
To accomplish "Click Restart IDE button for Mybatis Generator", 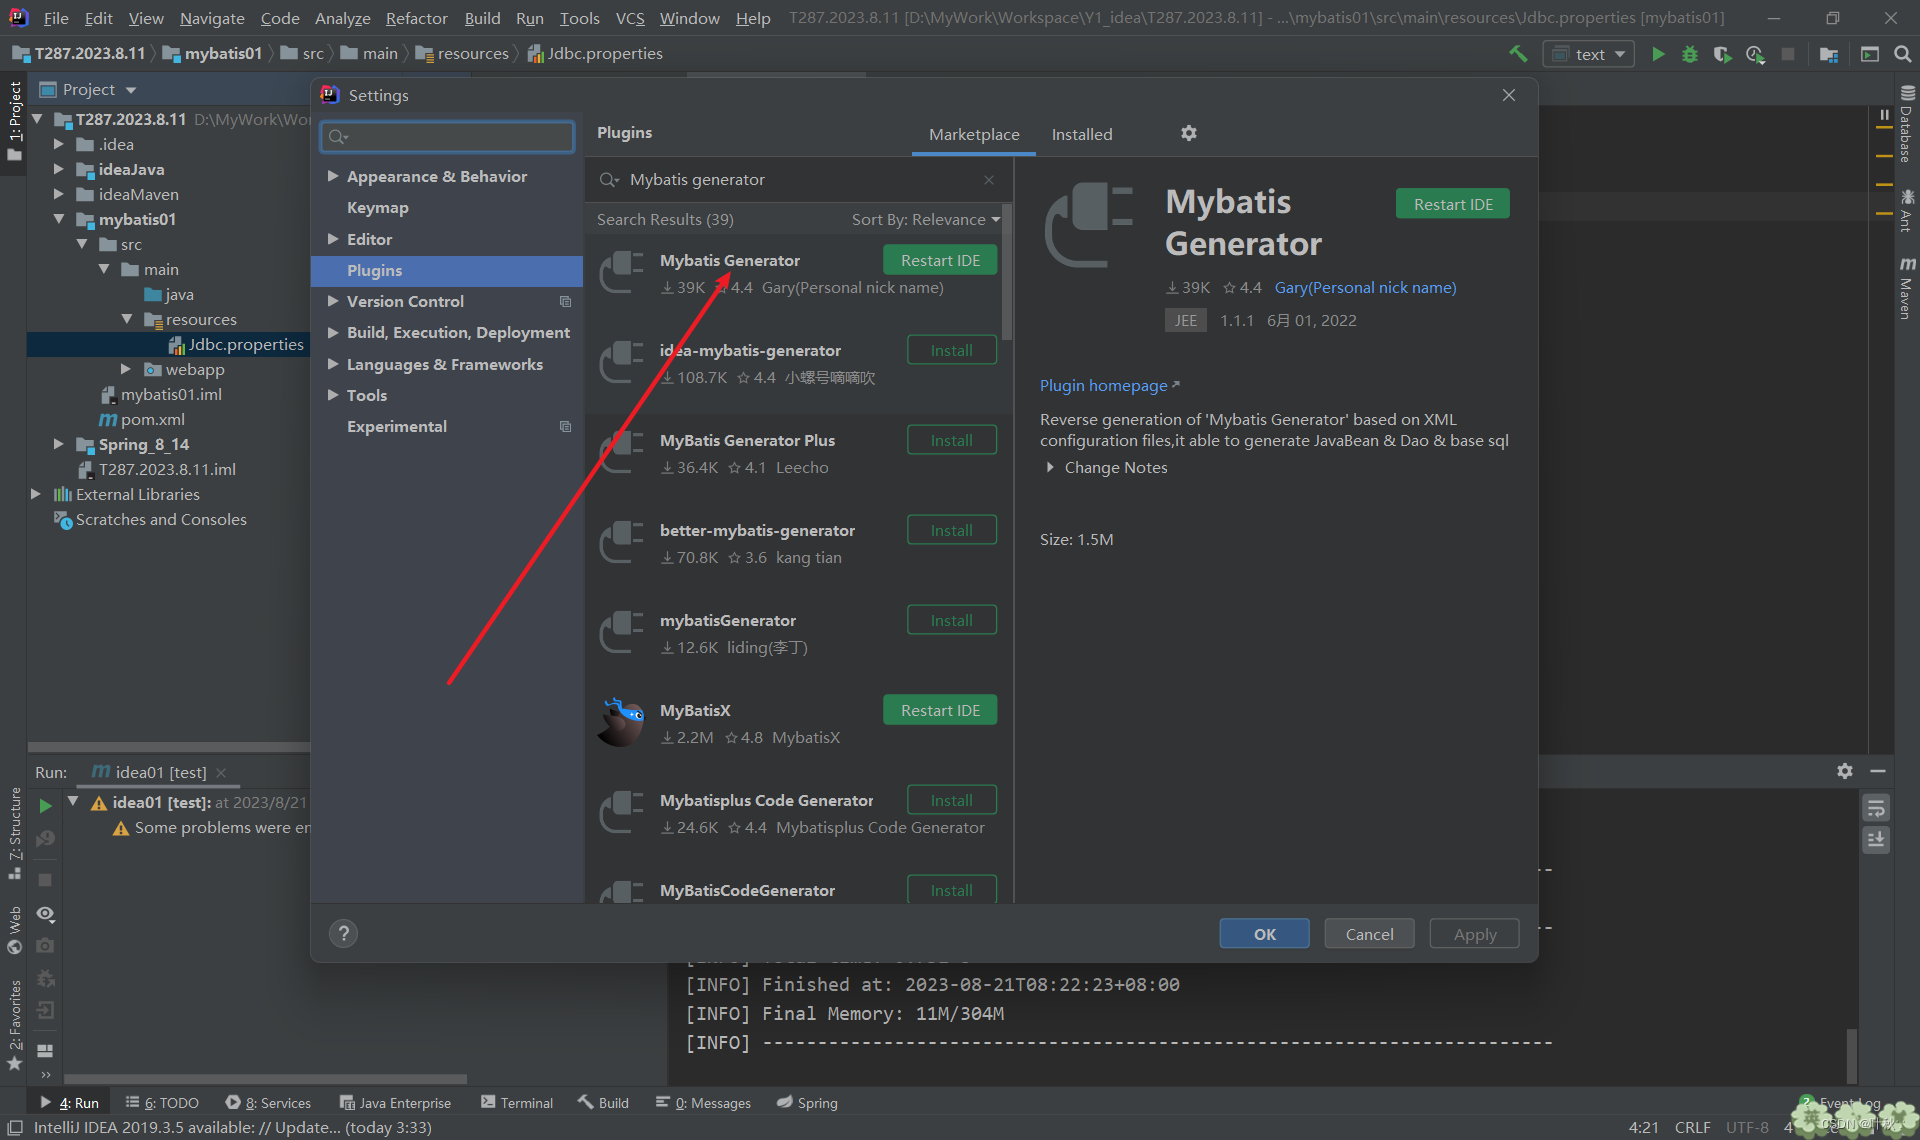I will tap(940, 259).
